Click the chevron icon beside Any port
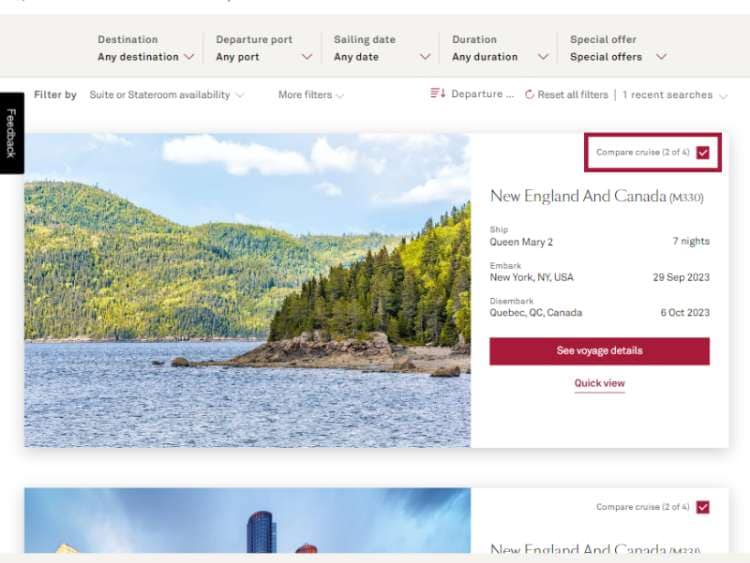Image resolution: width=750 pixels, height=563 pixels. pyautogui.click(x=307, y=56)
